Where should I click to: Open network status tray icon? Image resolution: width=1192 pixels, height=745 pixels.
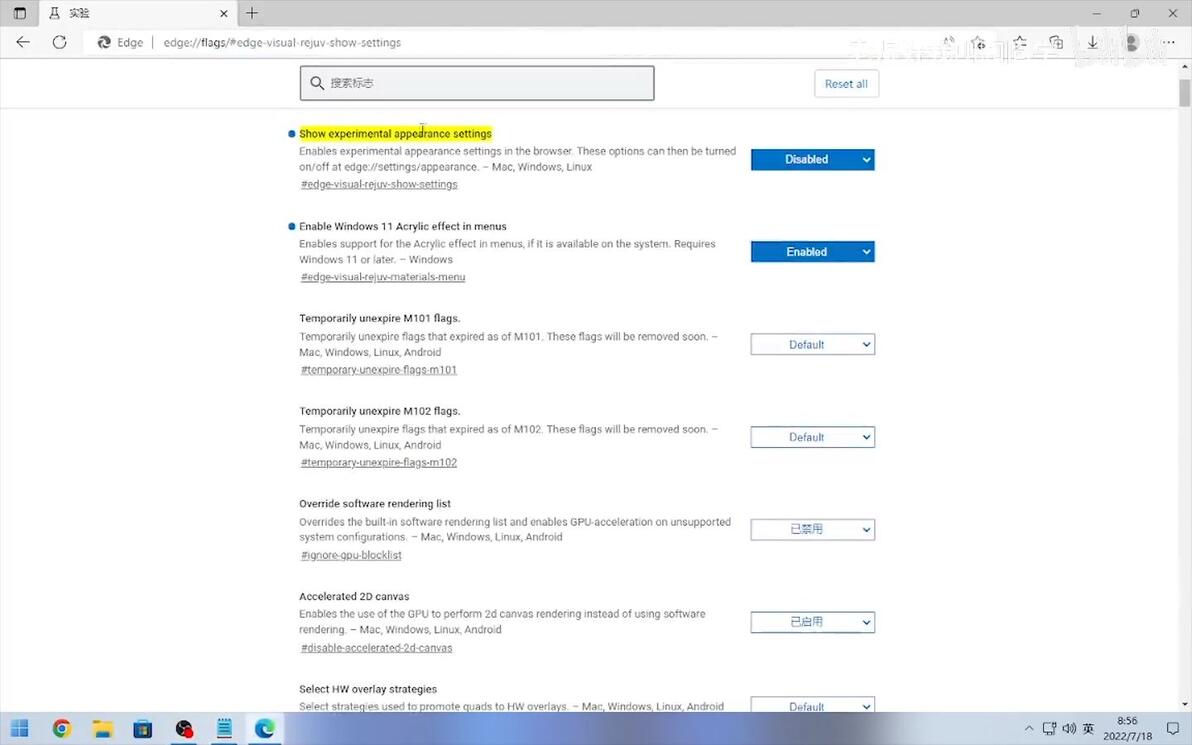coord(1049,728)
